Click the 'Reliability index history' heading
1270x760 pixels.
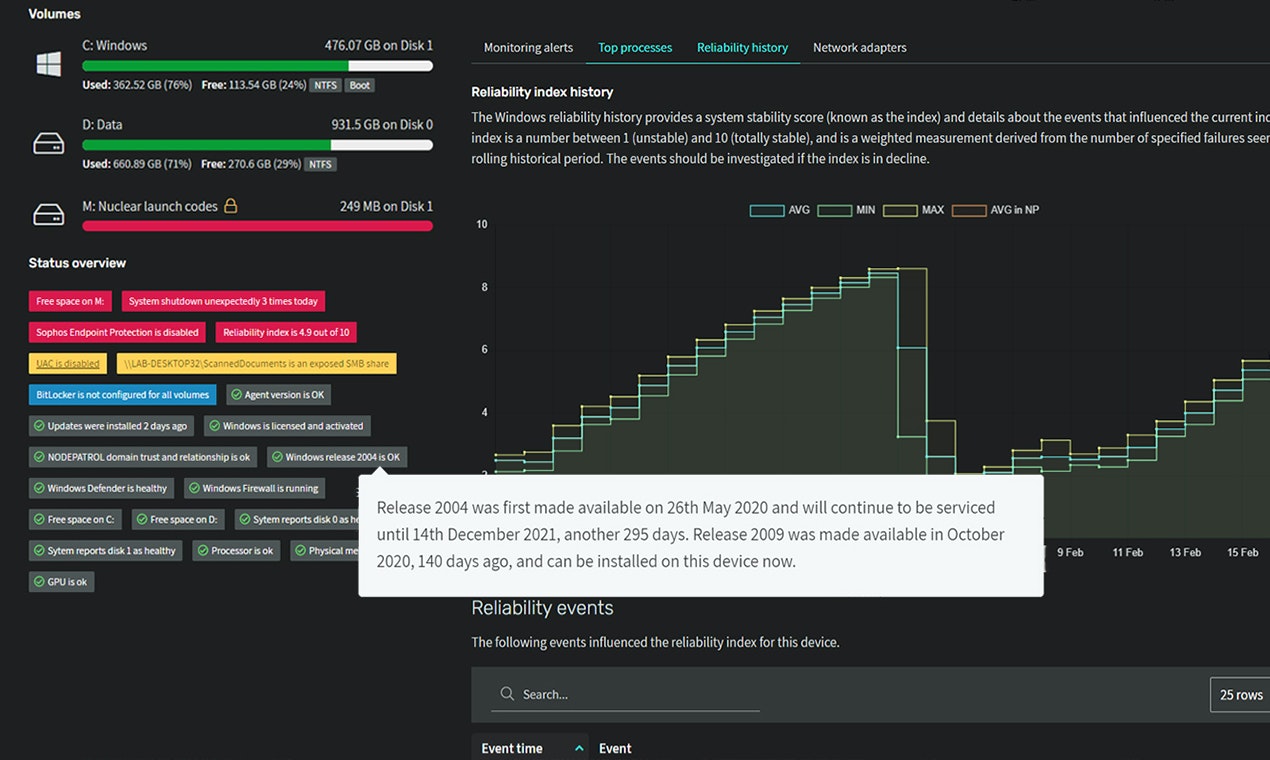[542, 92]
